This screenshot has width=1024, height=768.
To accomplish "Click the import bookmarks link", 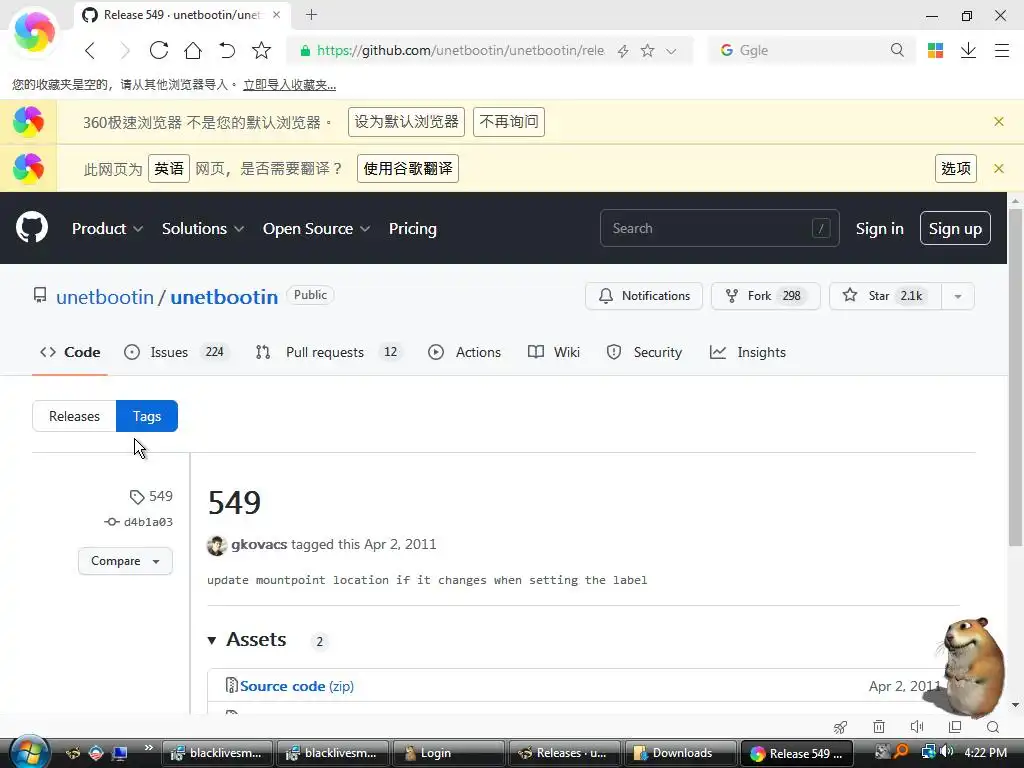I will pyautogui.click(x=289, y=85).
